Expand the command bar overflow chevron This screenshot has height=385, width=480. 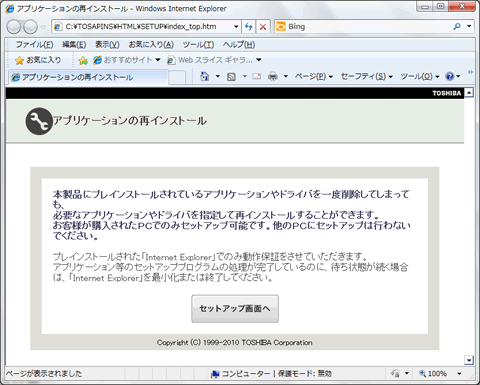470,72
